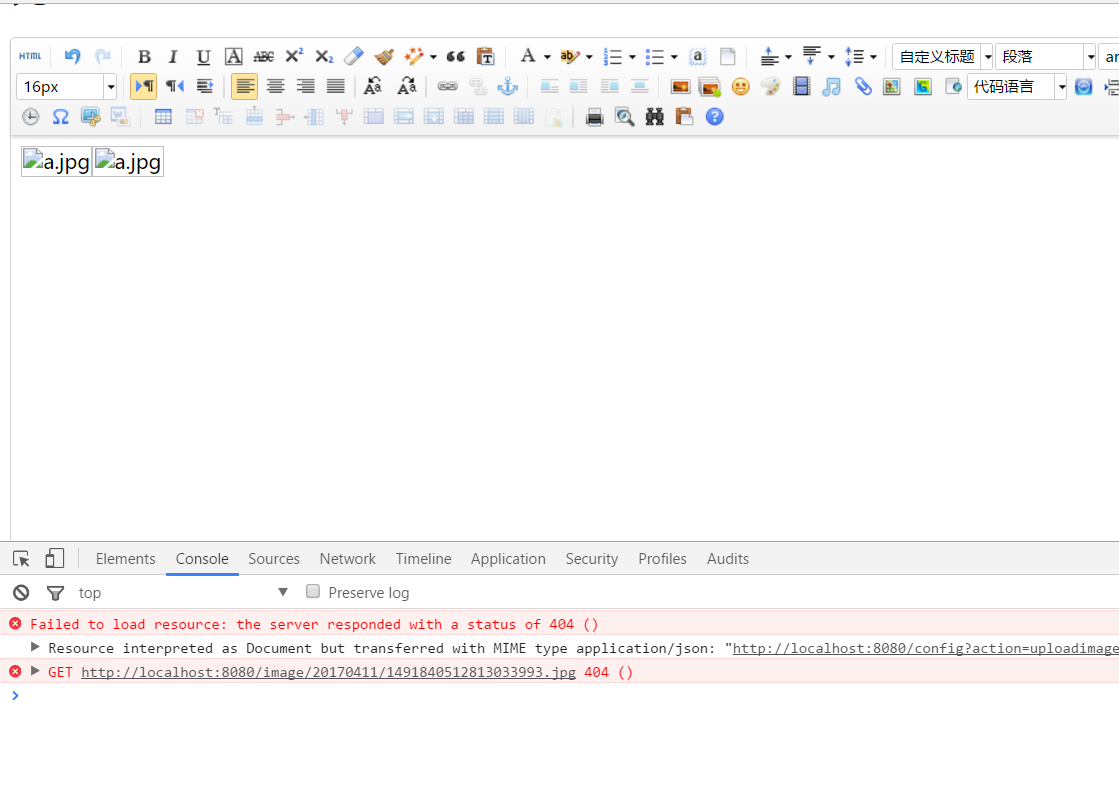Apply font border to text
Viewport: 1119px width, 791px height.
coord(233,56)
